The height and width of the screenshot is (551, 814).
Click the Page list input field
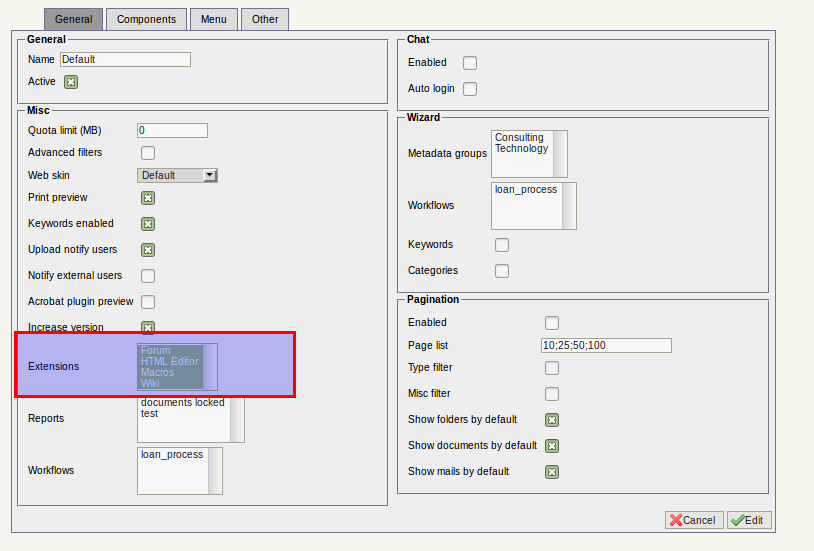coord(606,345)
